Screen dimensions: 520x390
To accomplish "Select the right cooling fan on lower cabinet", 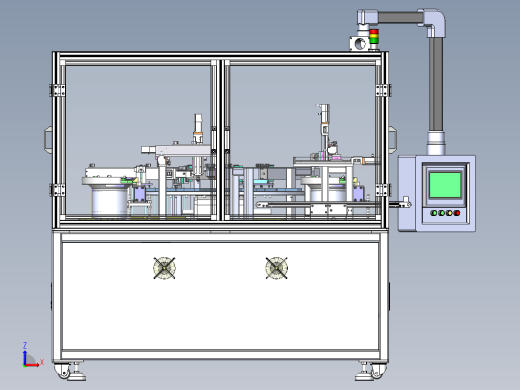I will pos(276,268).
